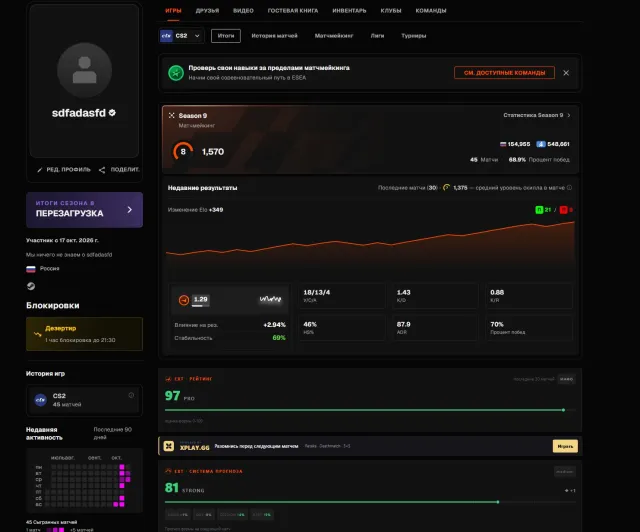640x532 pixels.
Task: Click the crossed-swords Season 9 icon
Action: tap(171, 116)
